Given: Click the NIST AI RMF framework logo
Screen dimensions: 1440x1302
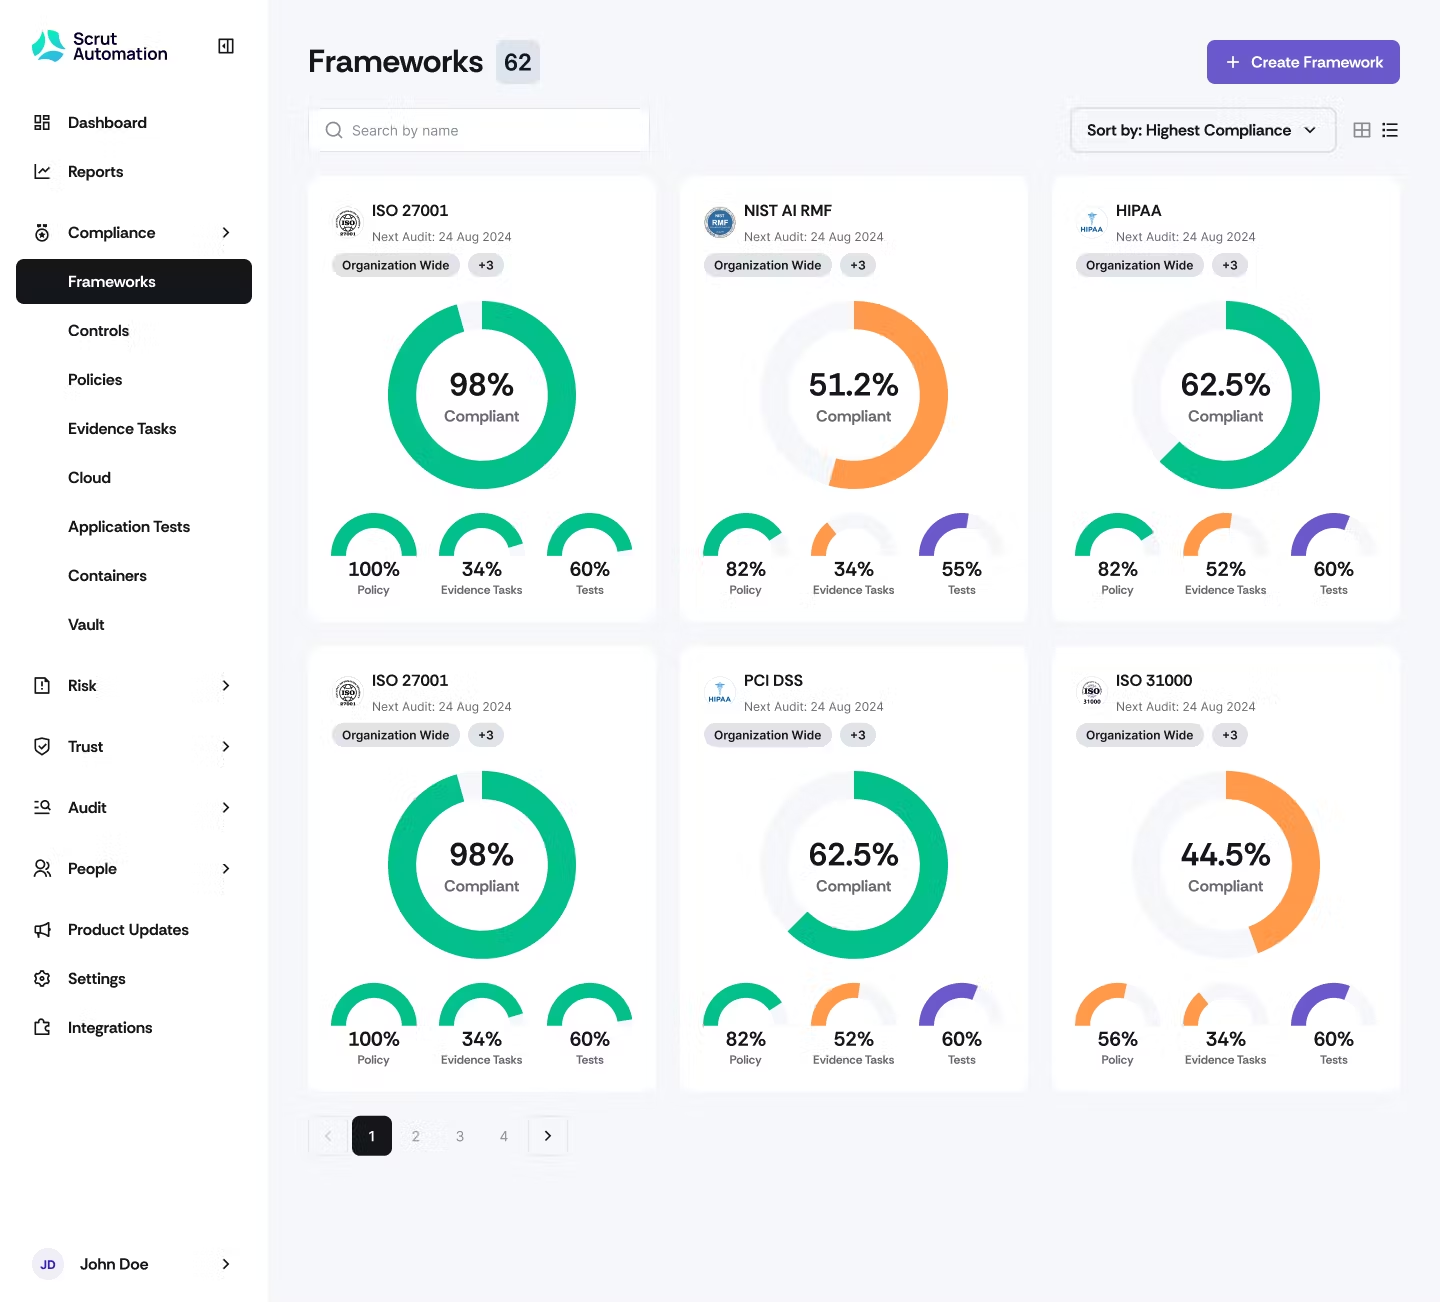Looking at the screenshot, I should click(x=719, y=222).
